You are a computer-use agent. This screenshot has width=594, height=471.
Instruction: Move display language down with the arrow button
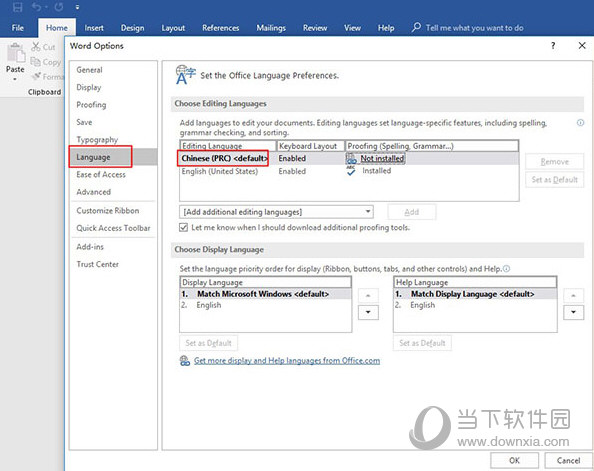tap(368, 312)
